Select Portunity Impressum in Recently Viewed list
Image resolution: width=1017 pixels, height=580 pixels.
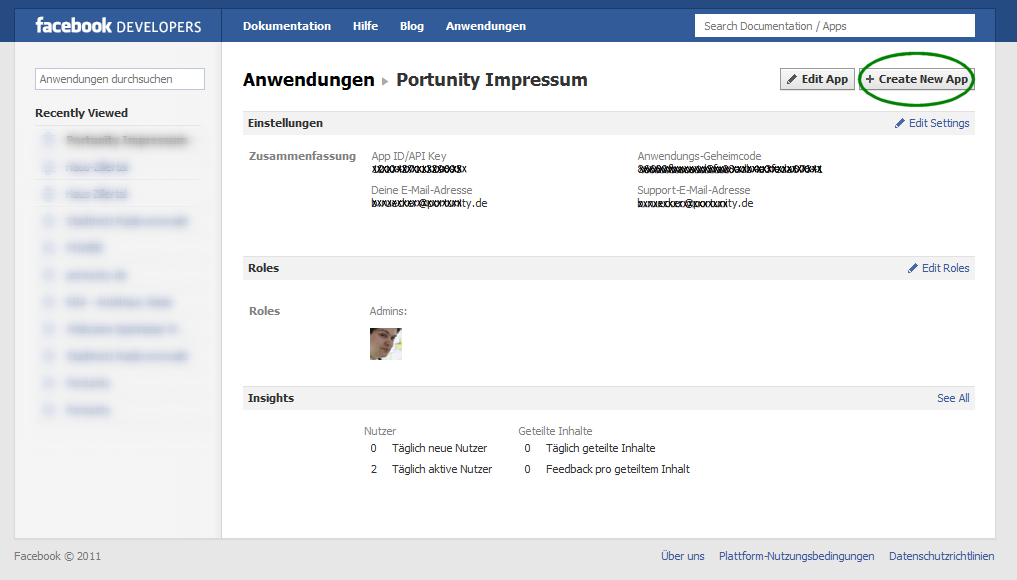[x=126, y=140]
